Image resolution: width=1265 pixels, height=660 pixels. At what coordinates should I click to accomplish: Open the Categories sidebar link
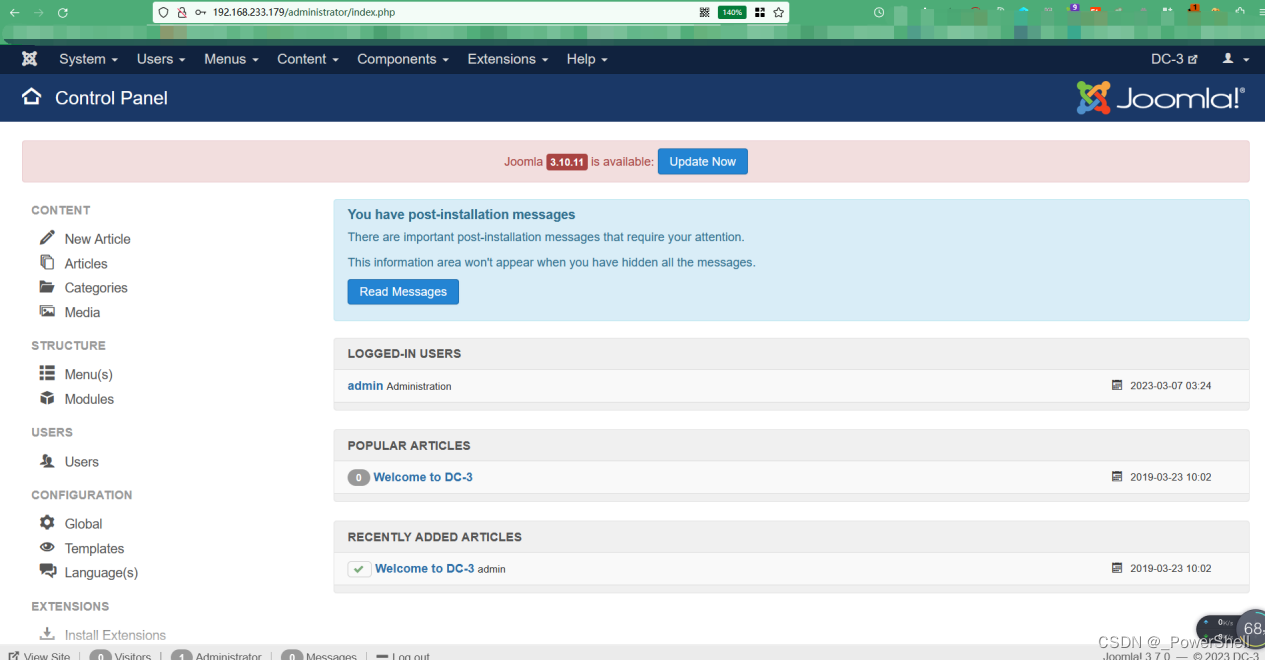96,288
